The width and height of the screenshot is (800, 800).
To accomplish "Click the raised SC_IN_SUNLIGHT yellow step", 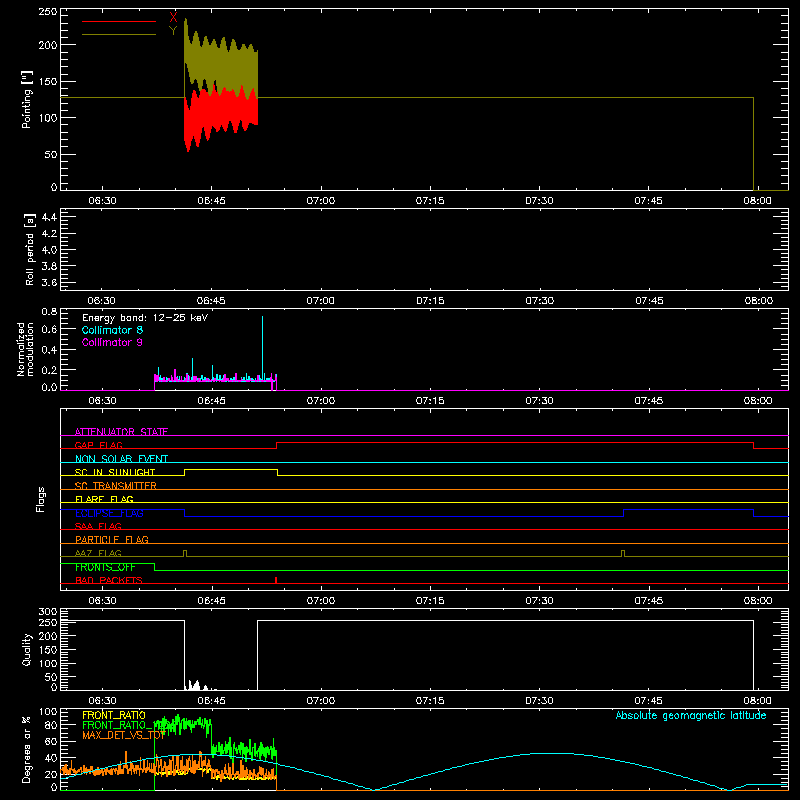I will pos(231,469).
